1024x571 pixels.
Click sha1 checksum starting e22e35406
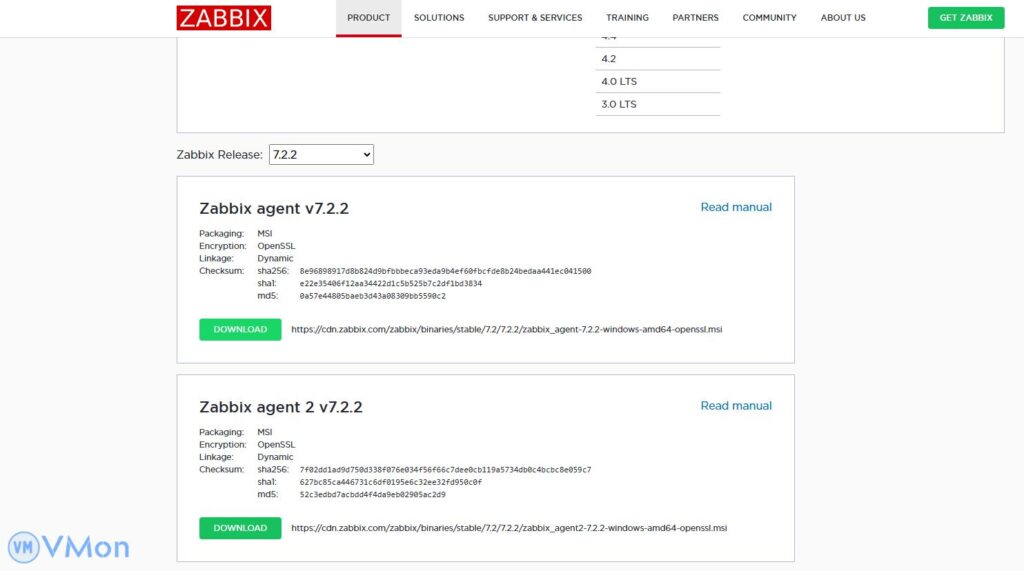(391, 284)
